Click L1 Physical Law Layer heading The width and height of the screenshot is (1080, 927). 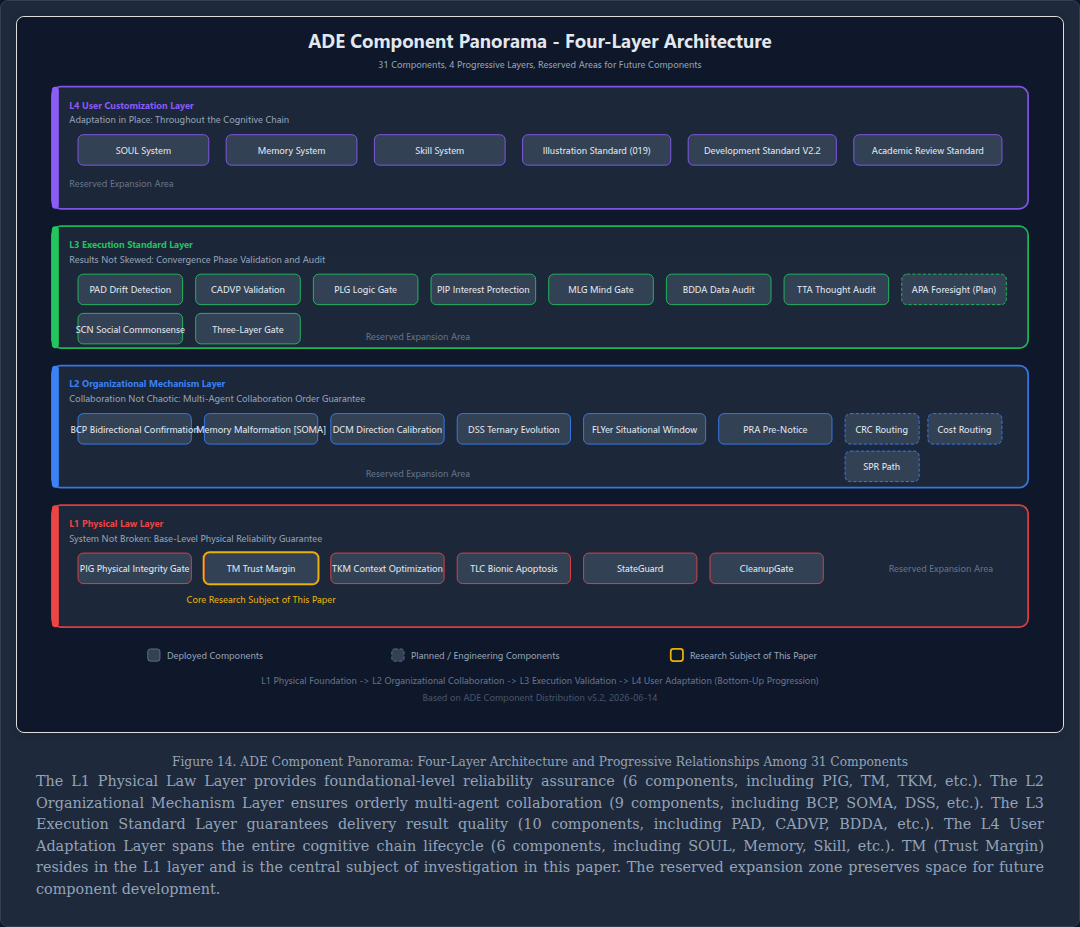click(116, 523)
